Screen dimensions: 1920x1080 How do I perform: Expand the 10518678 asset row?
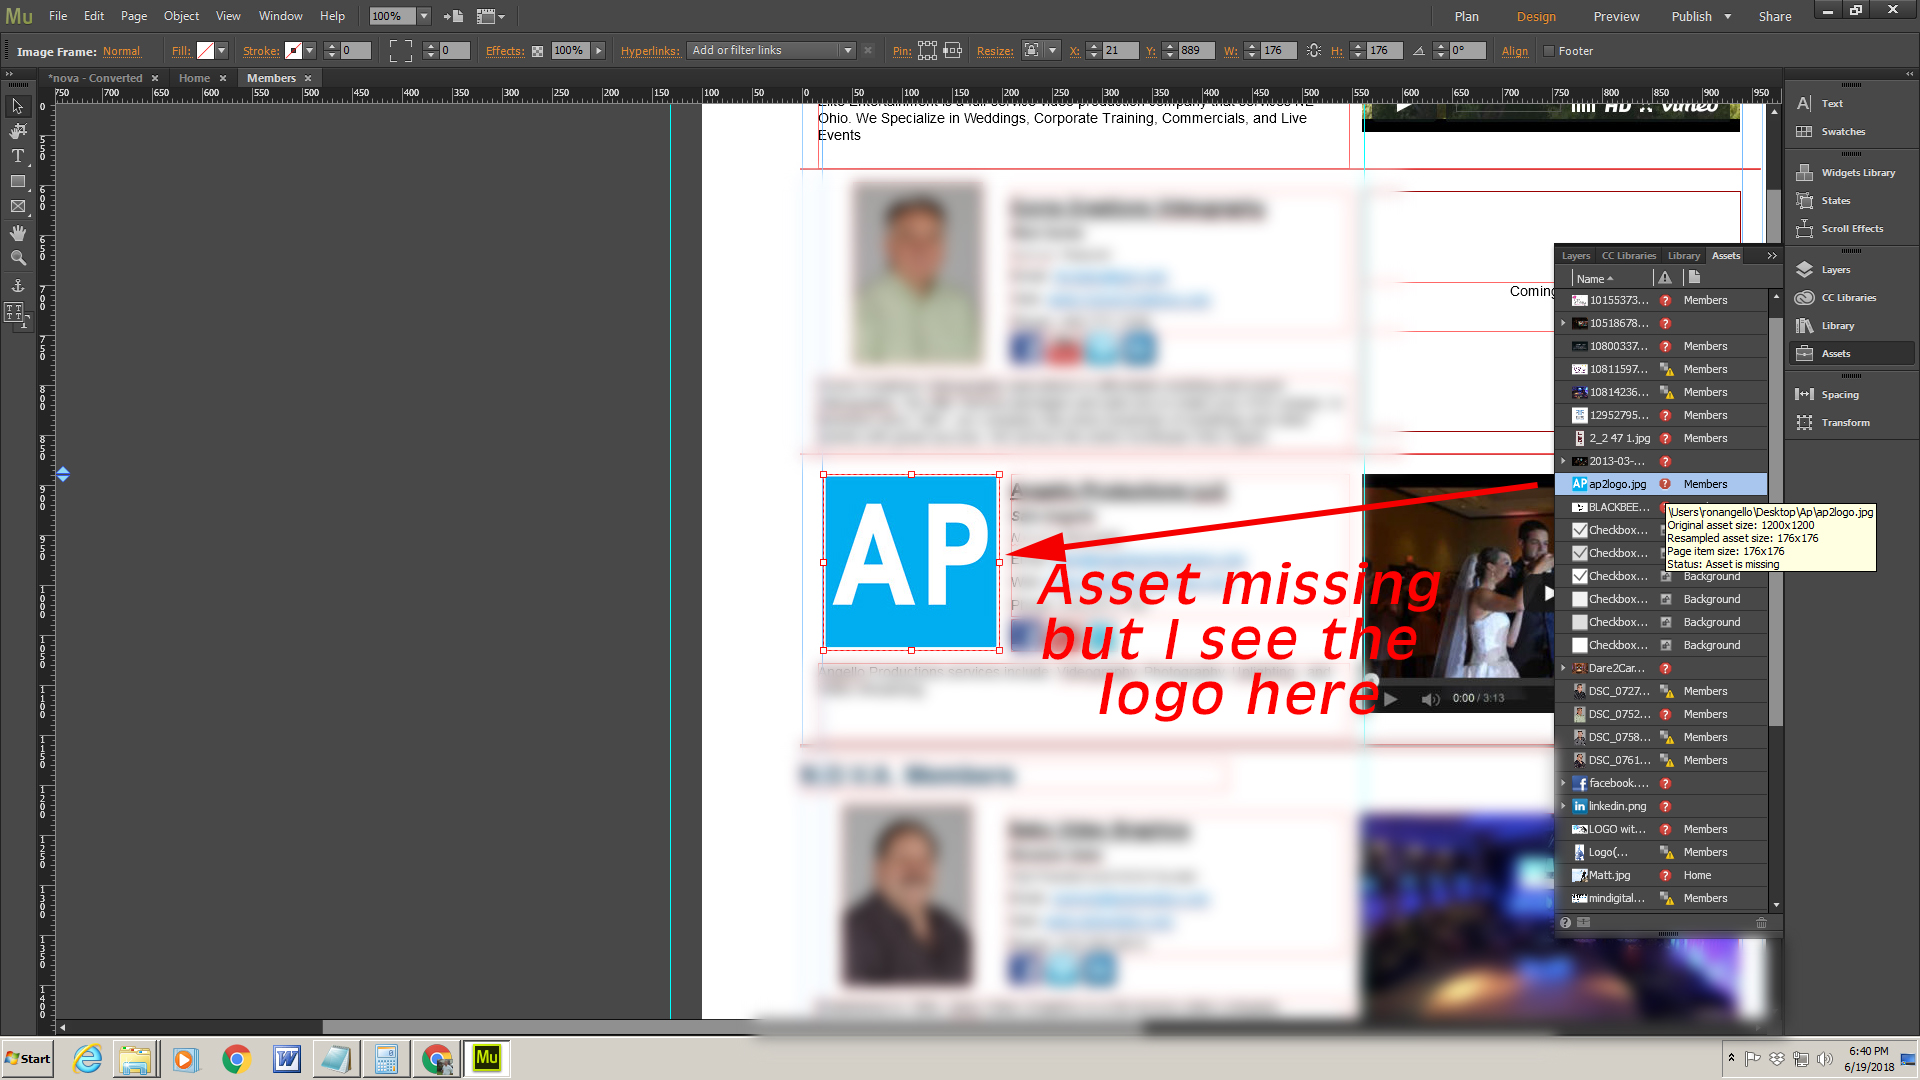(1563, 323)
